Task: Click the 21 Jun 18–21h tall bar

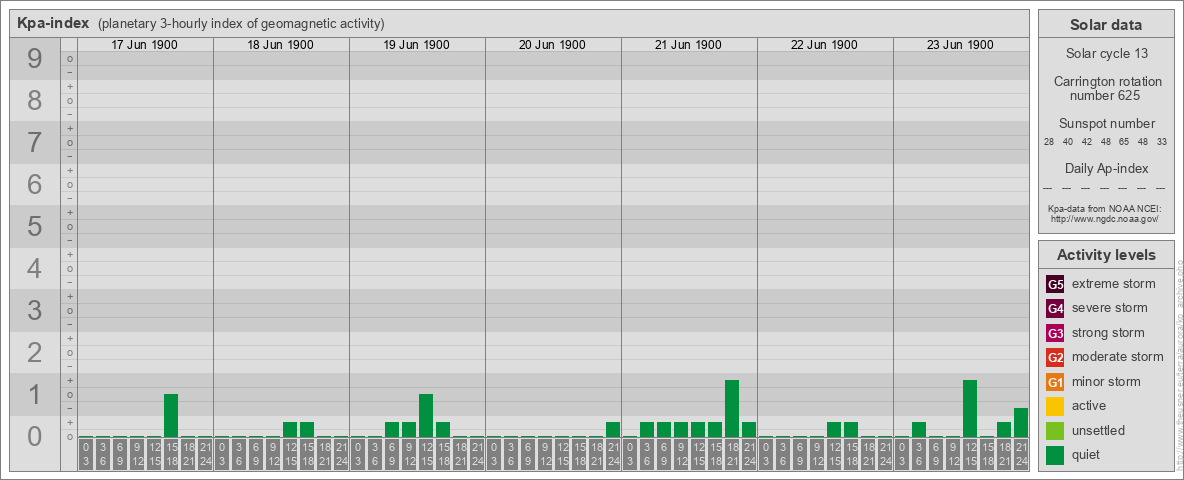Action: [x=732, y=409]
